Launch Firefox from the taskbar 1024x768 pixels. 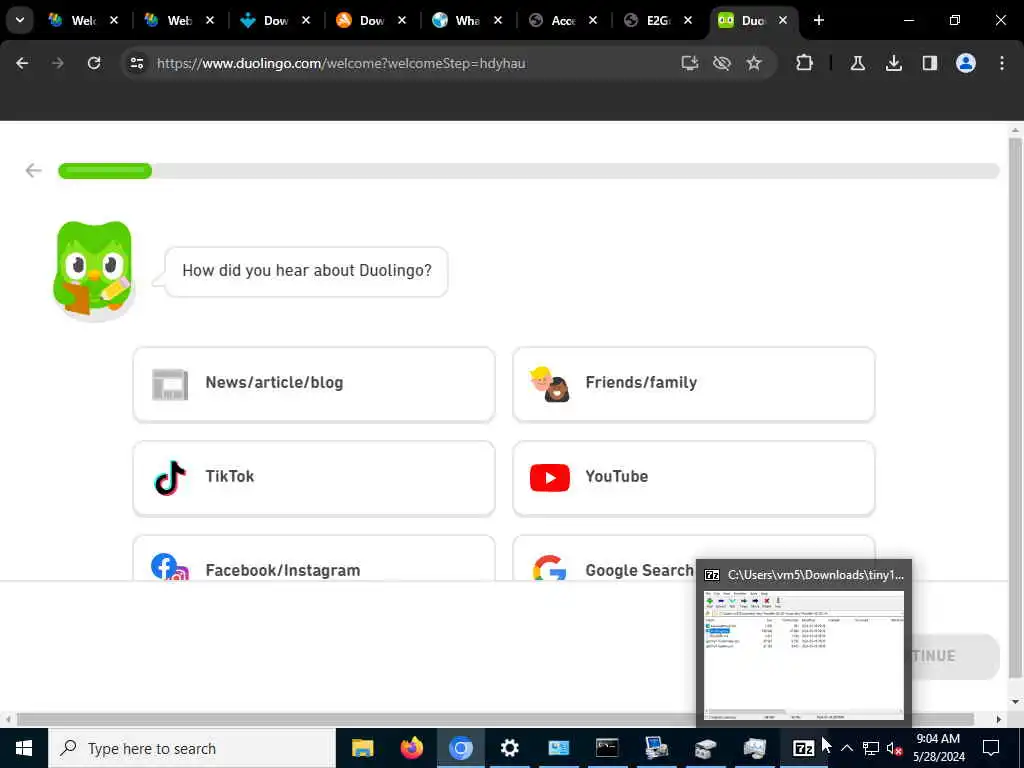click(411, 748)
